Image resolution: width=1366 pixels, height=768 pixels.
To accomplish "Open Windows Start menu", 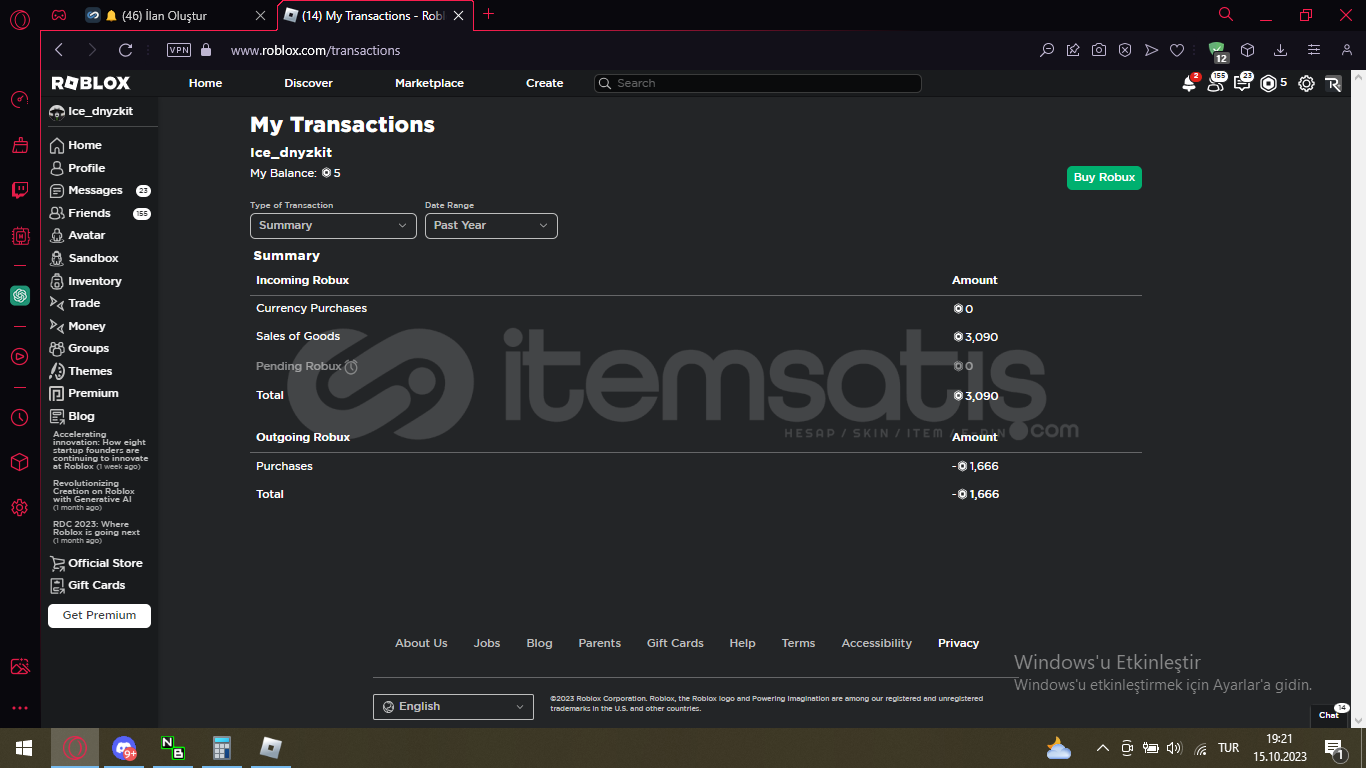I will coord(24,748).
